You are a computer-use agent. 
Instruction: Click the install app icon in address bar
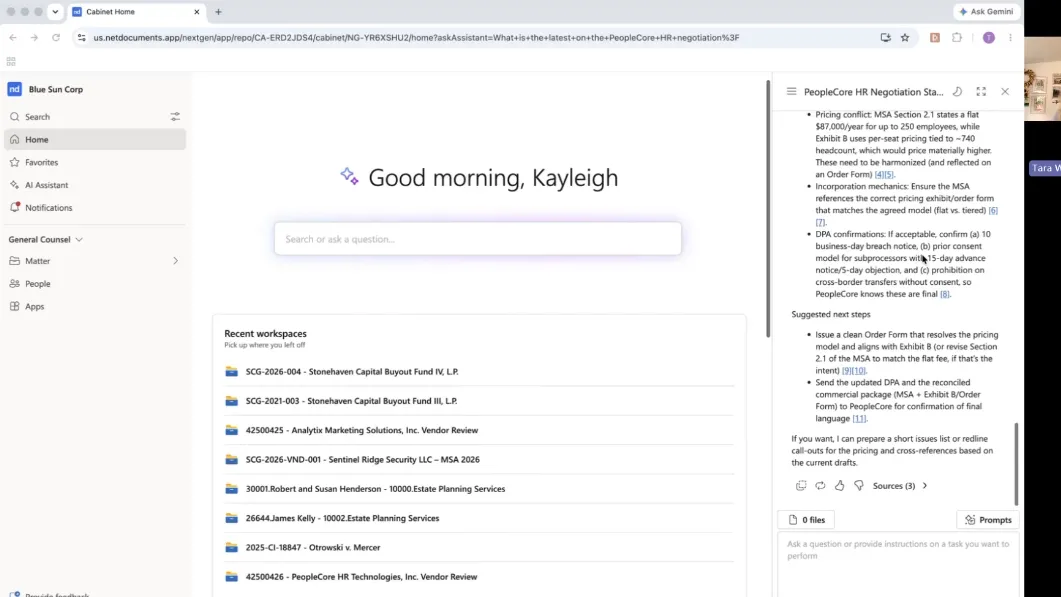pyautogui.click(x=885, y=38)
